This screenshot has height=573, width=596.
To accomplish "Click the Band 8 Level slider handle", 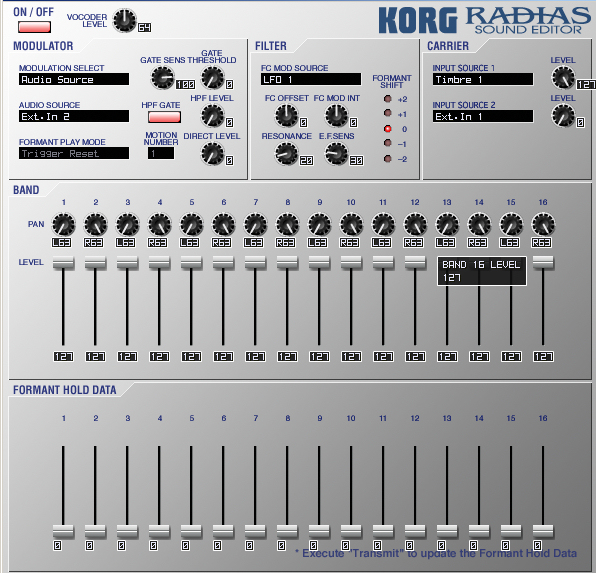I will tap(287, 263).
